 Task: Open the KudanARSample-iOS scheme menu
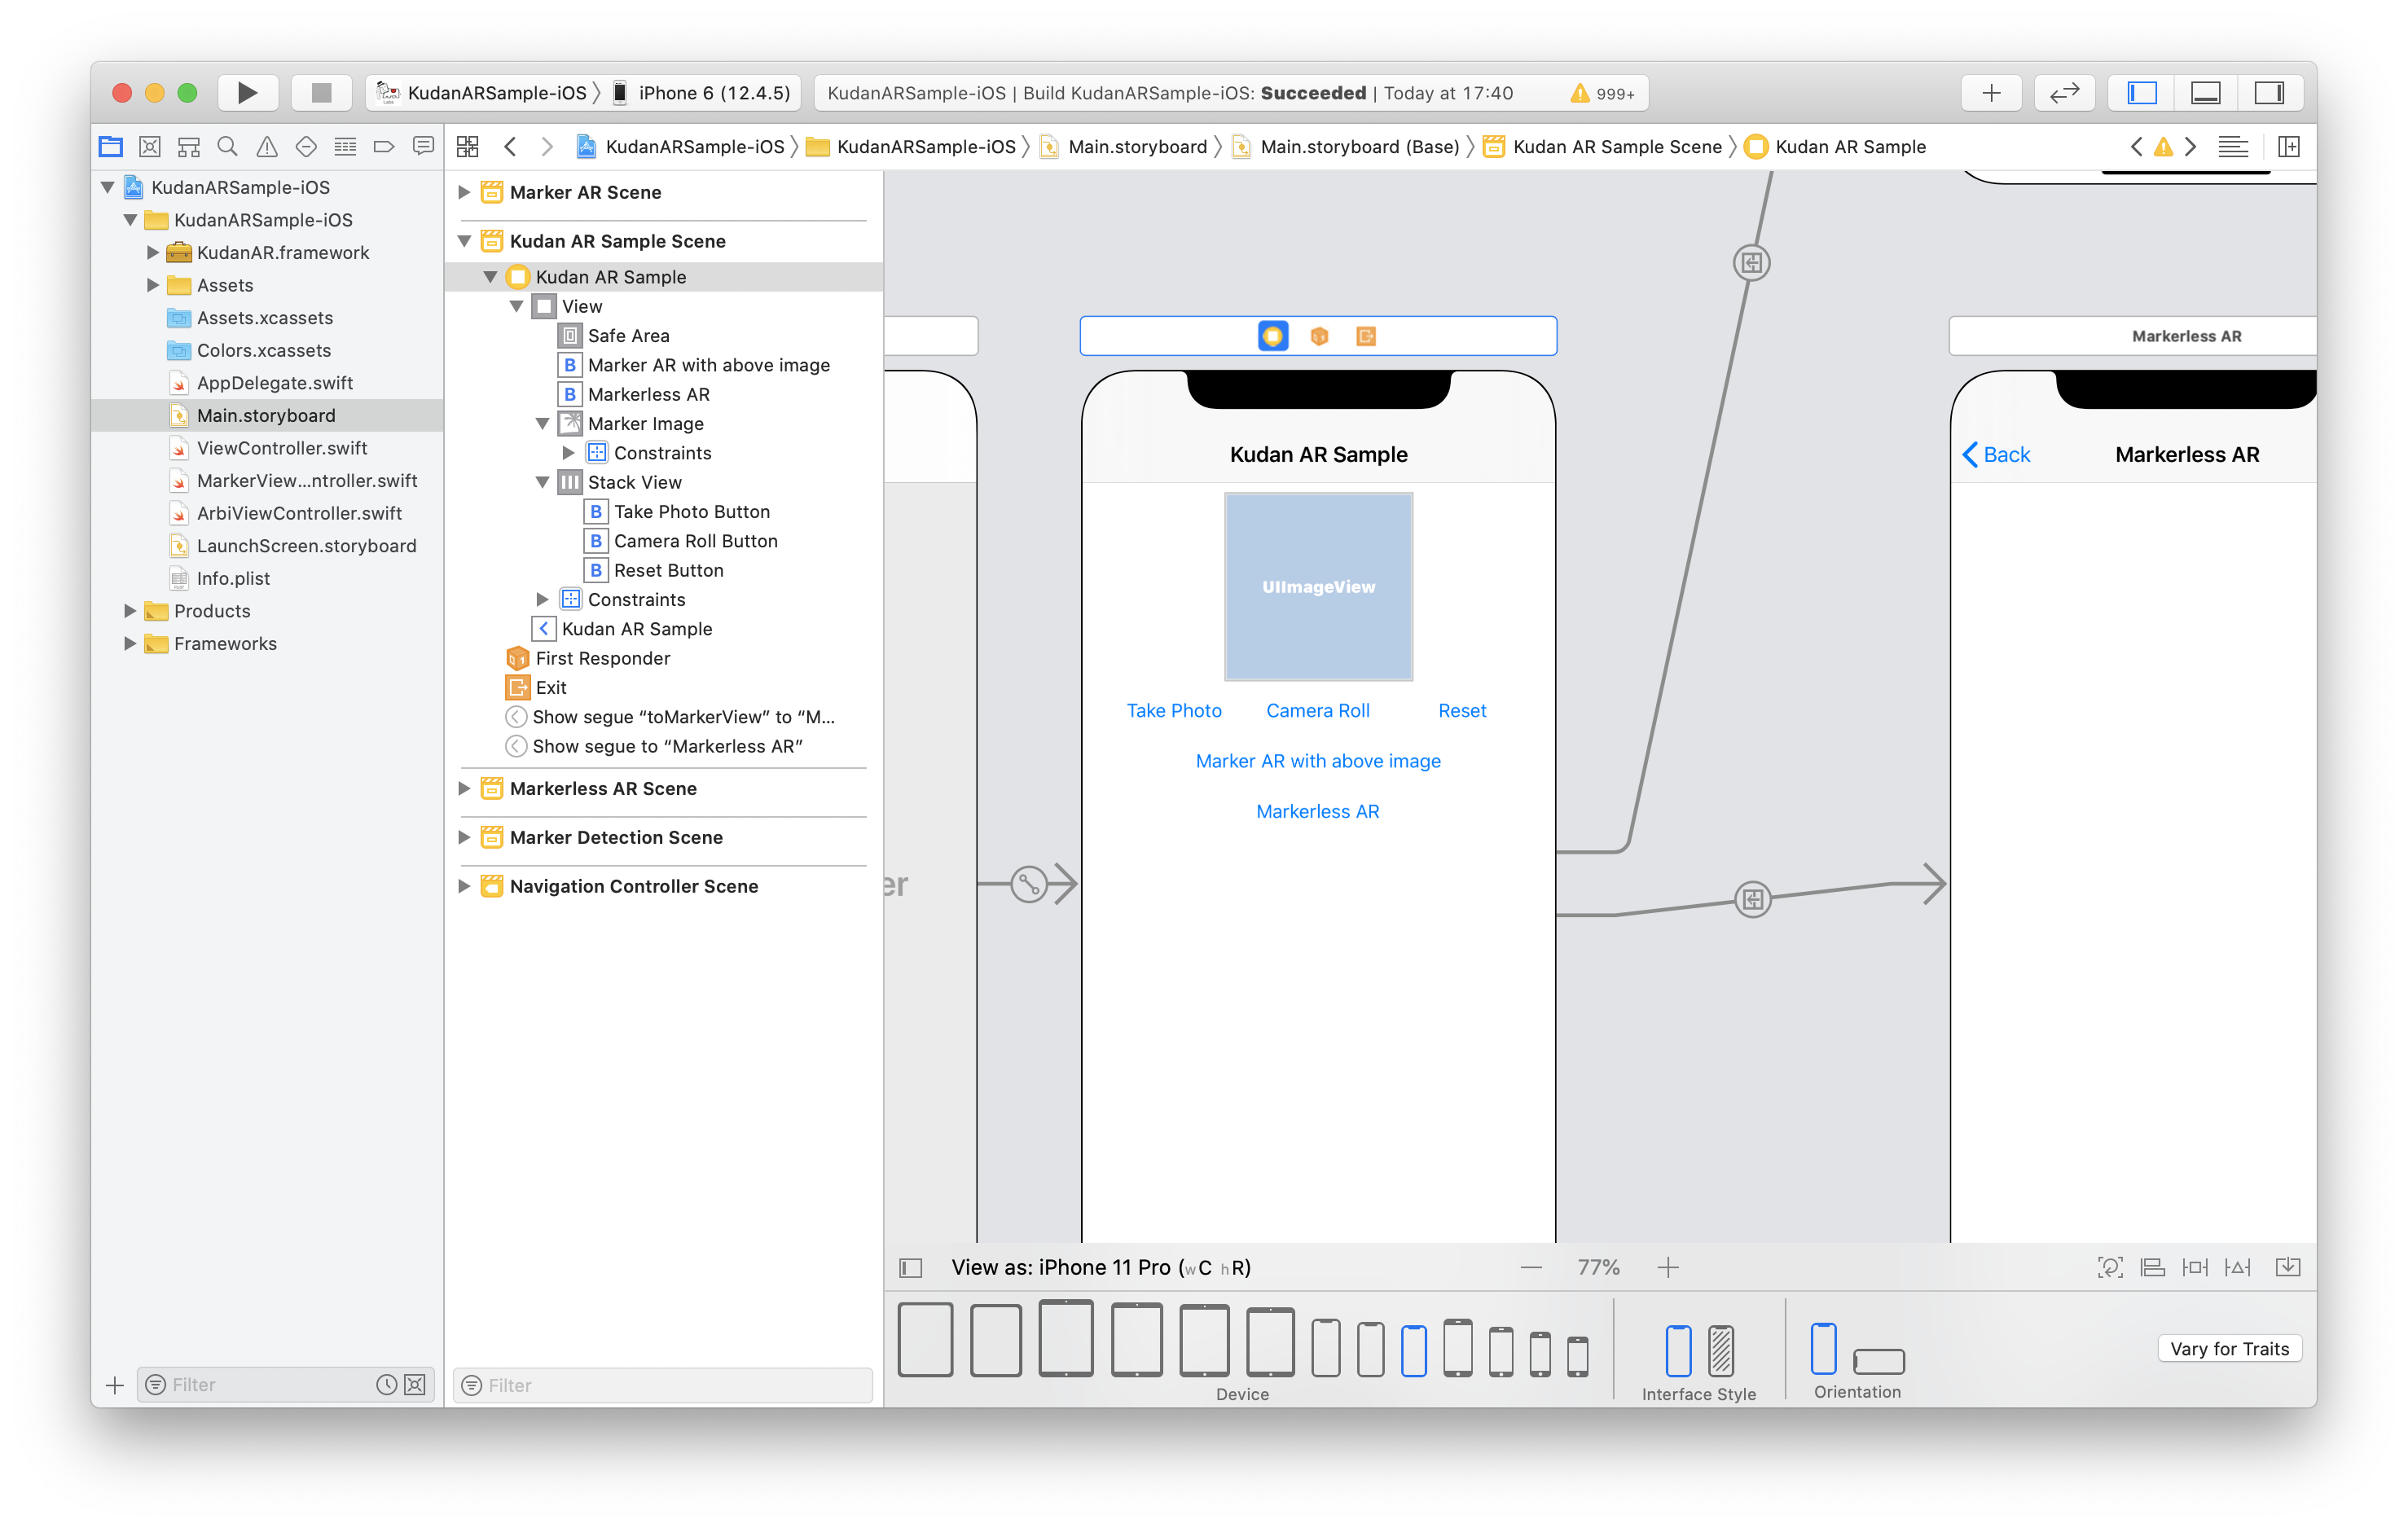point(483,93)
